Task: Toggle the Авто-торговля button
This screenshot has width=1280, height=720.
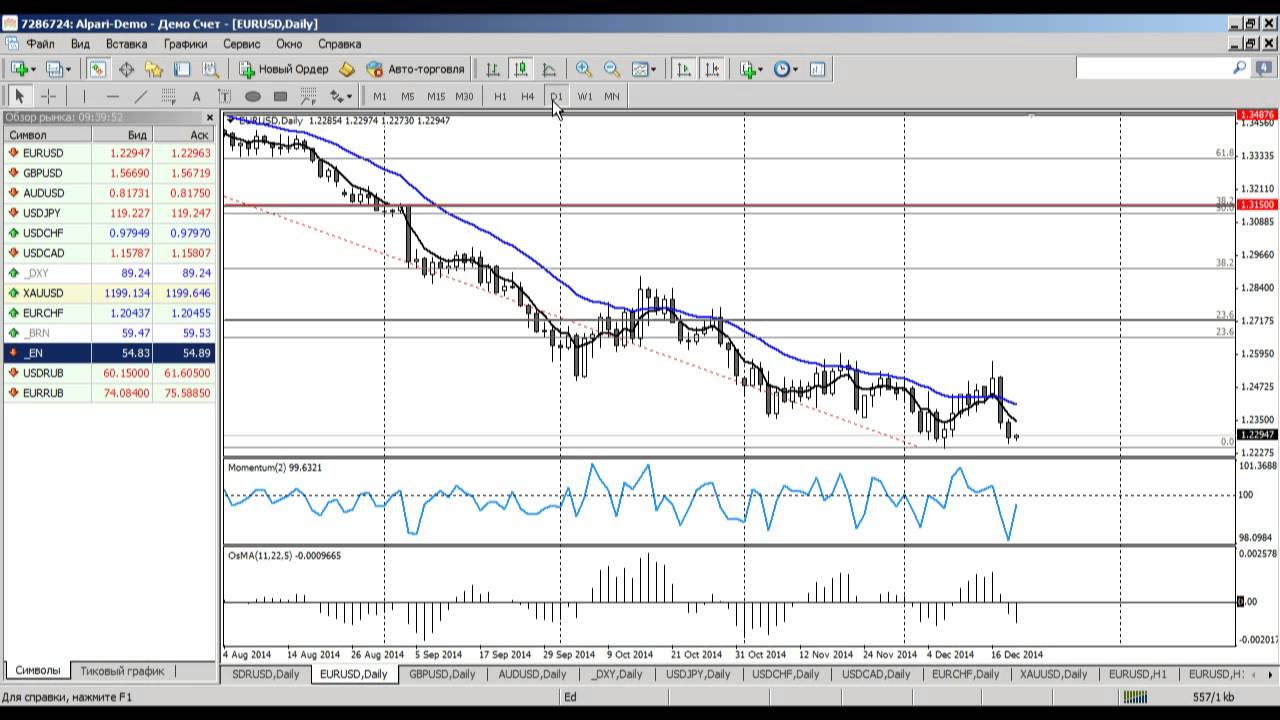Action: pos(415,69)
